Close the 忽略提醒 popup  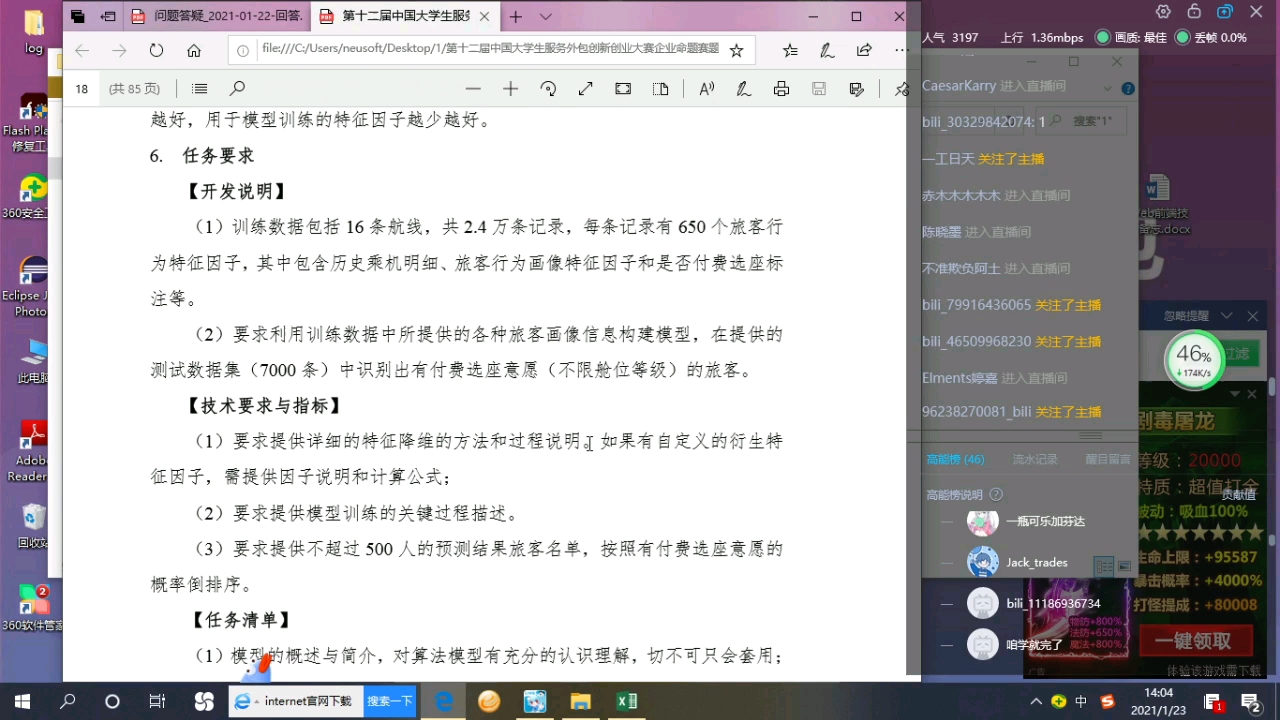point(1253,316)
